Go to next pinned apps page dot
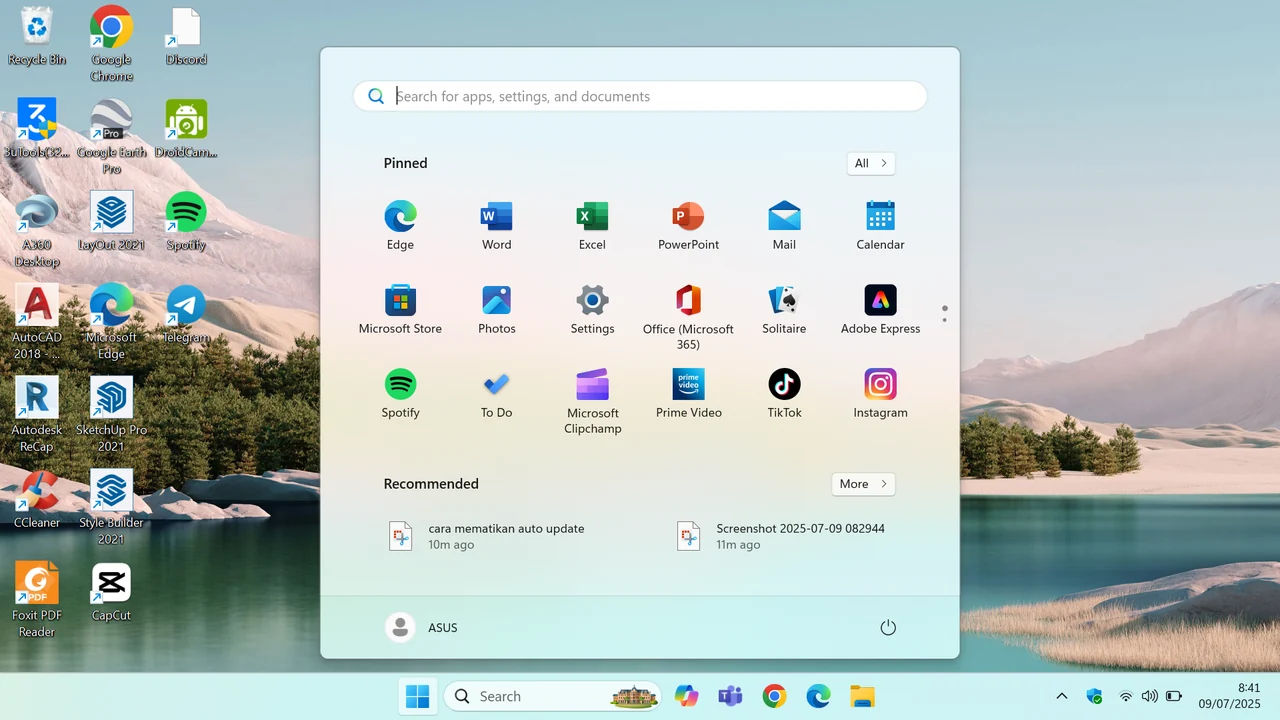Viewport: 1280px width, 720px height. click(x=944, y=320)
